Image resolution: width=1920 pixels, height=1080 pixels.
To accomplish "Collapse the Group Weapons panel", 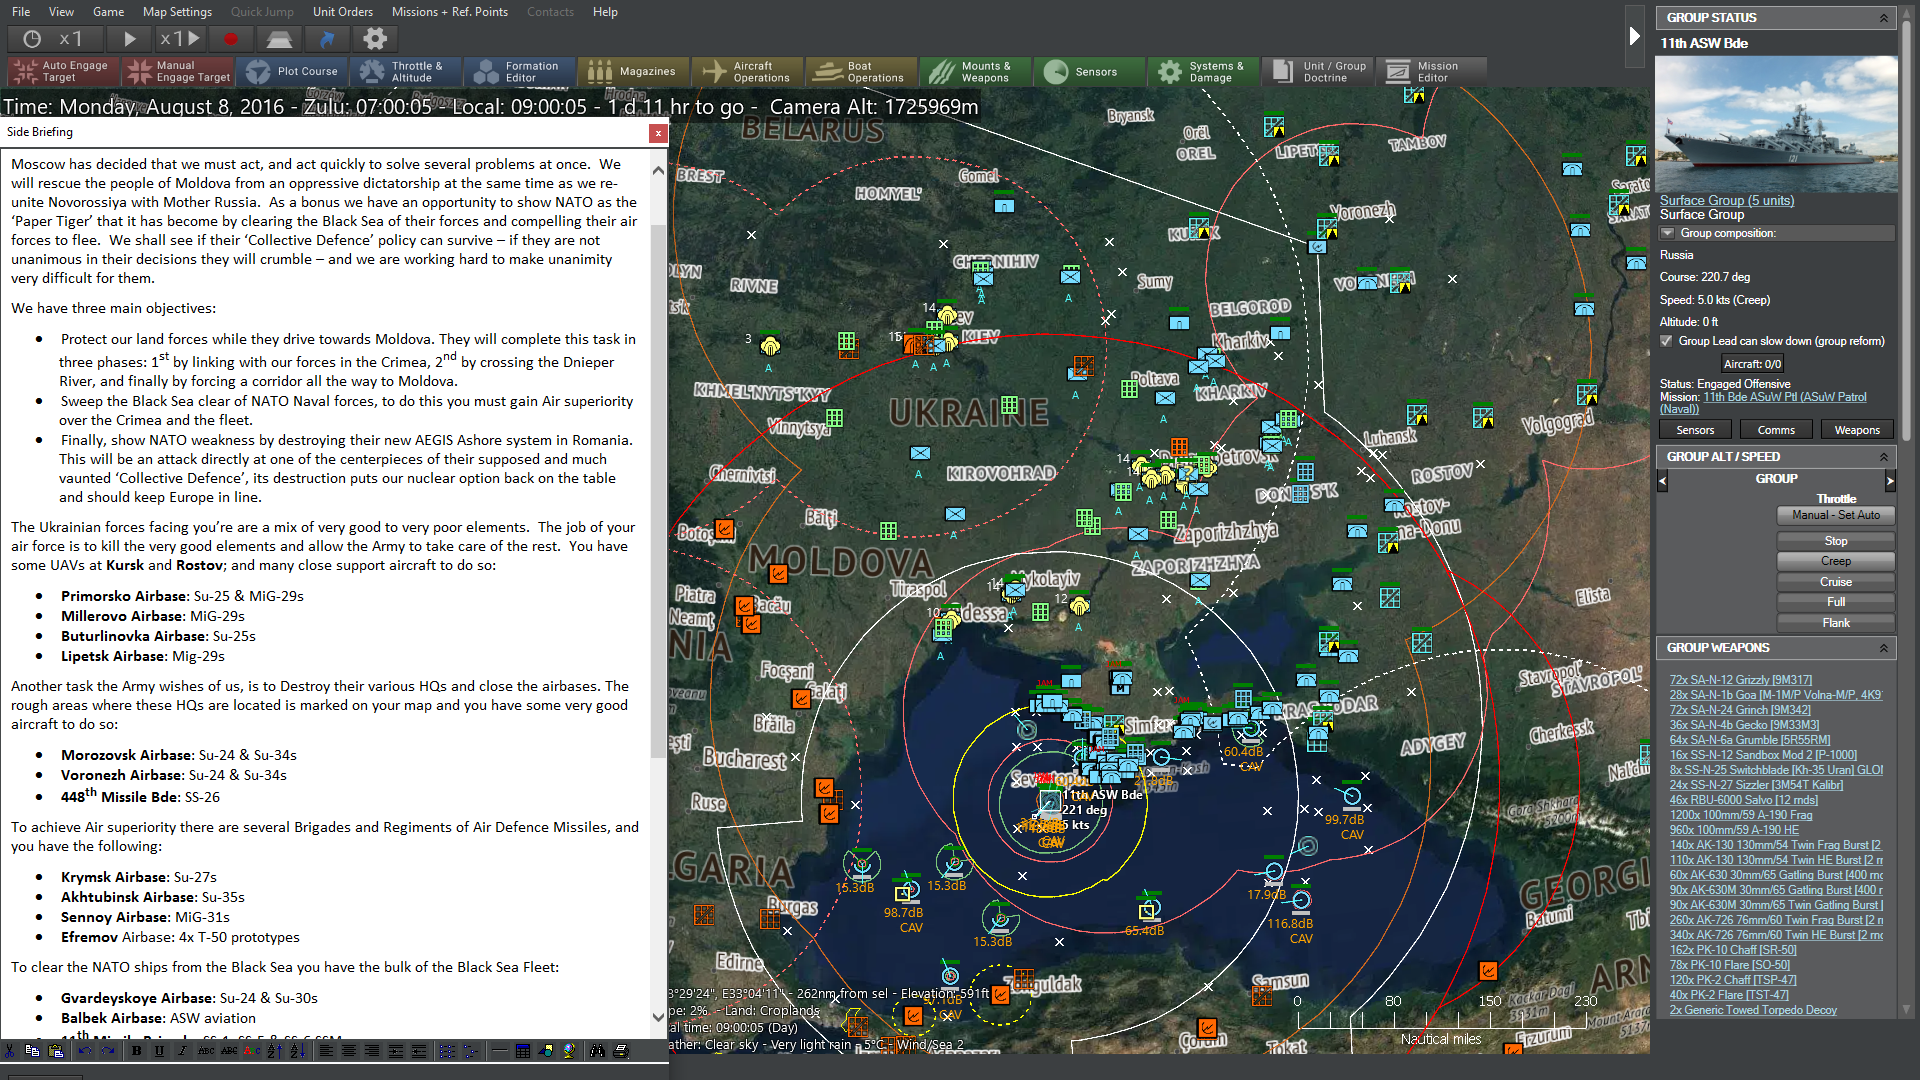I will 1883,648.
